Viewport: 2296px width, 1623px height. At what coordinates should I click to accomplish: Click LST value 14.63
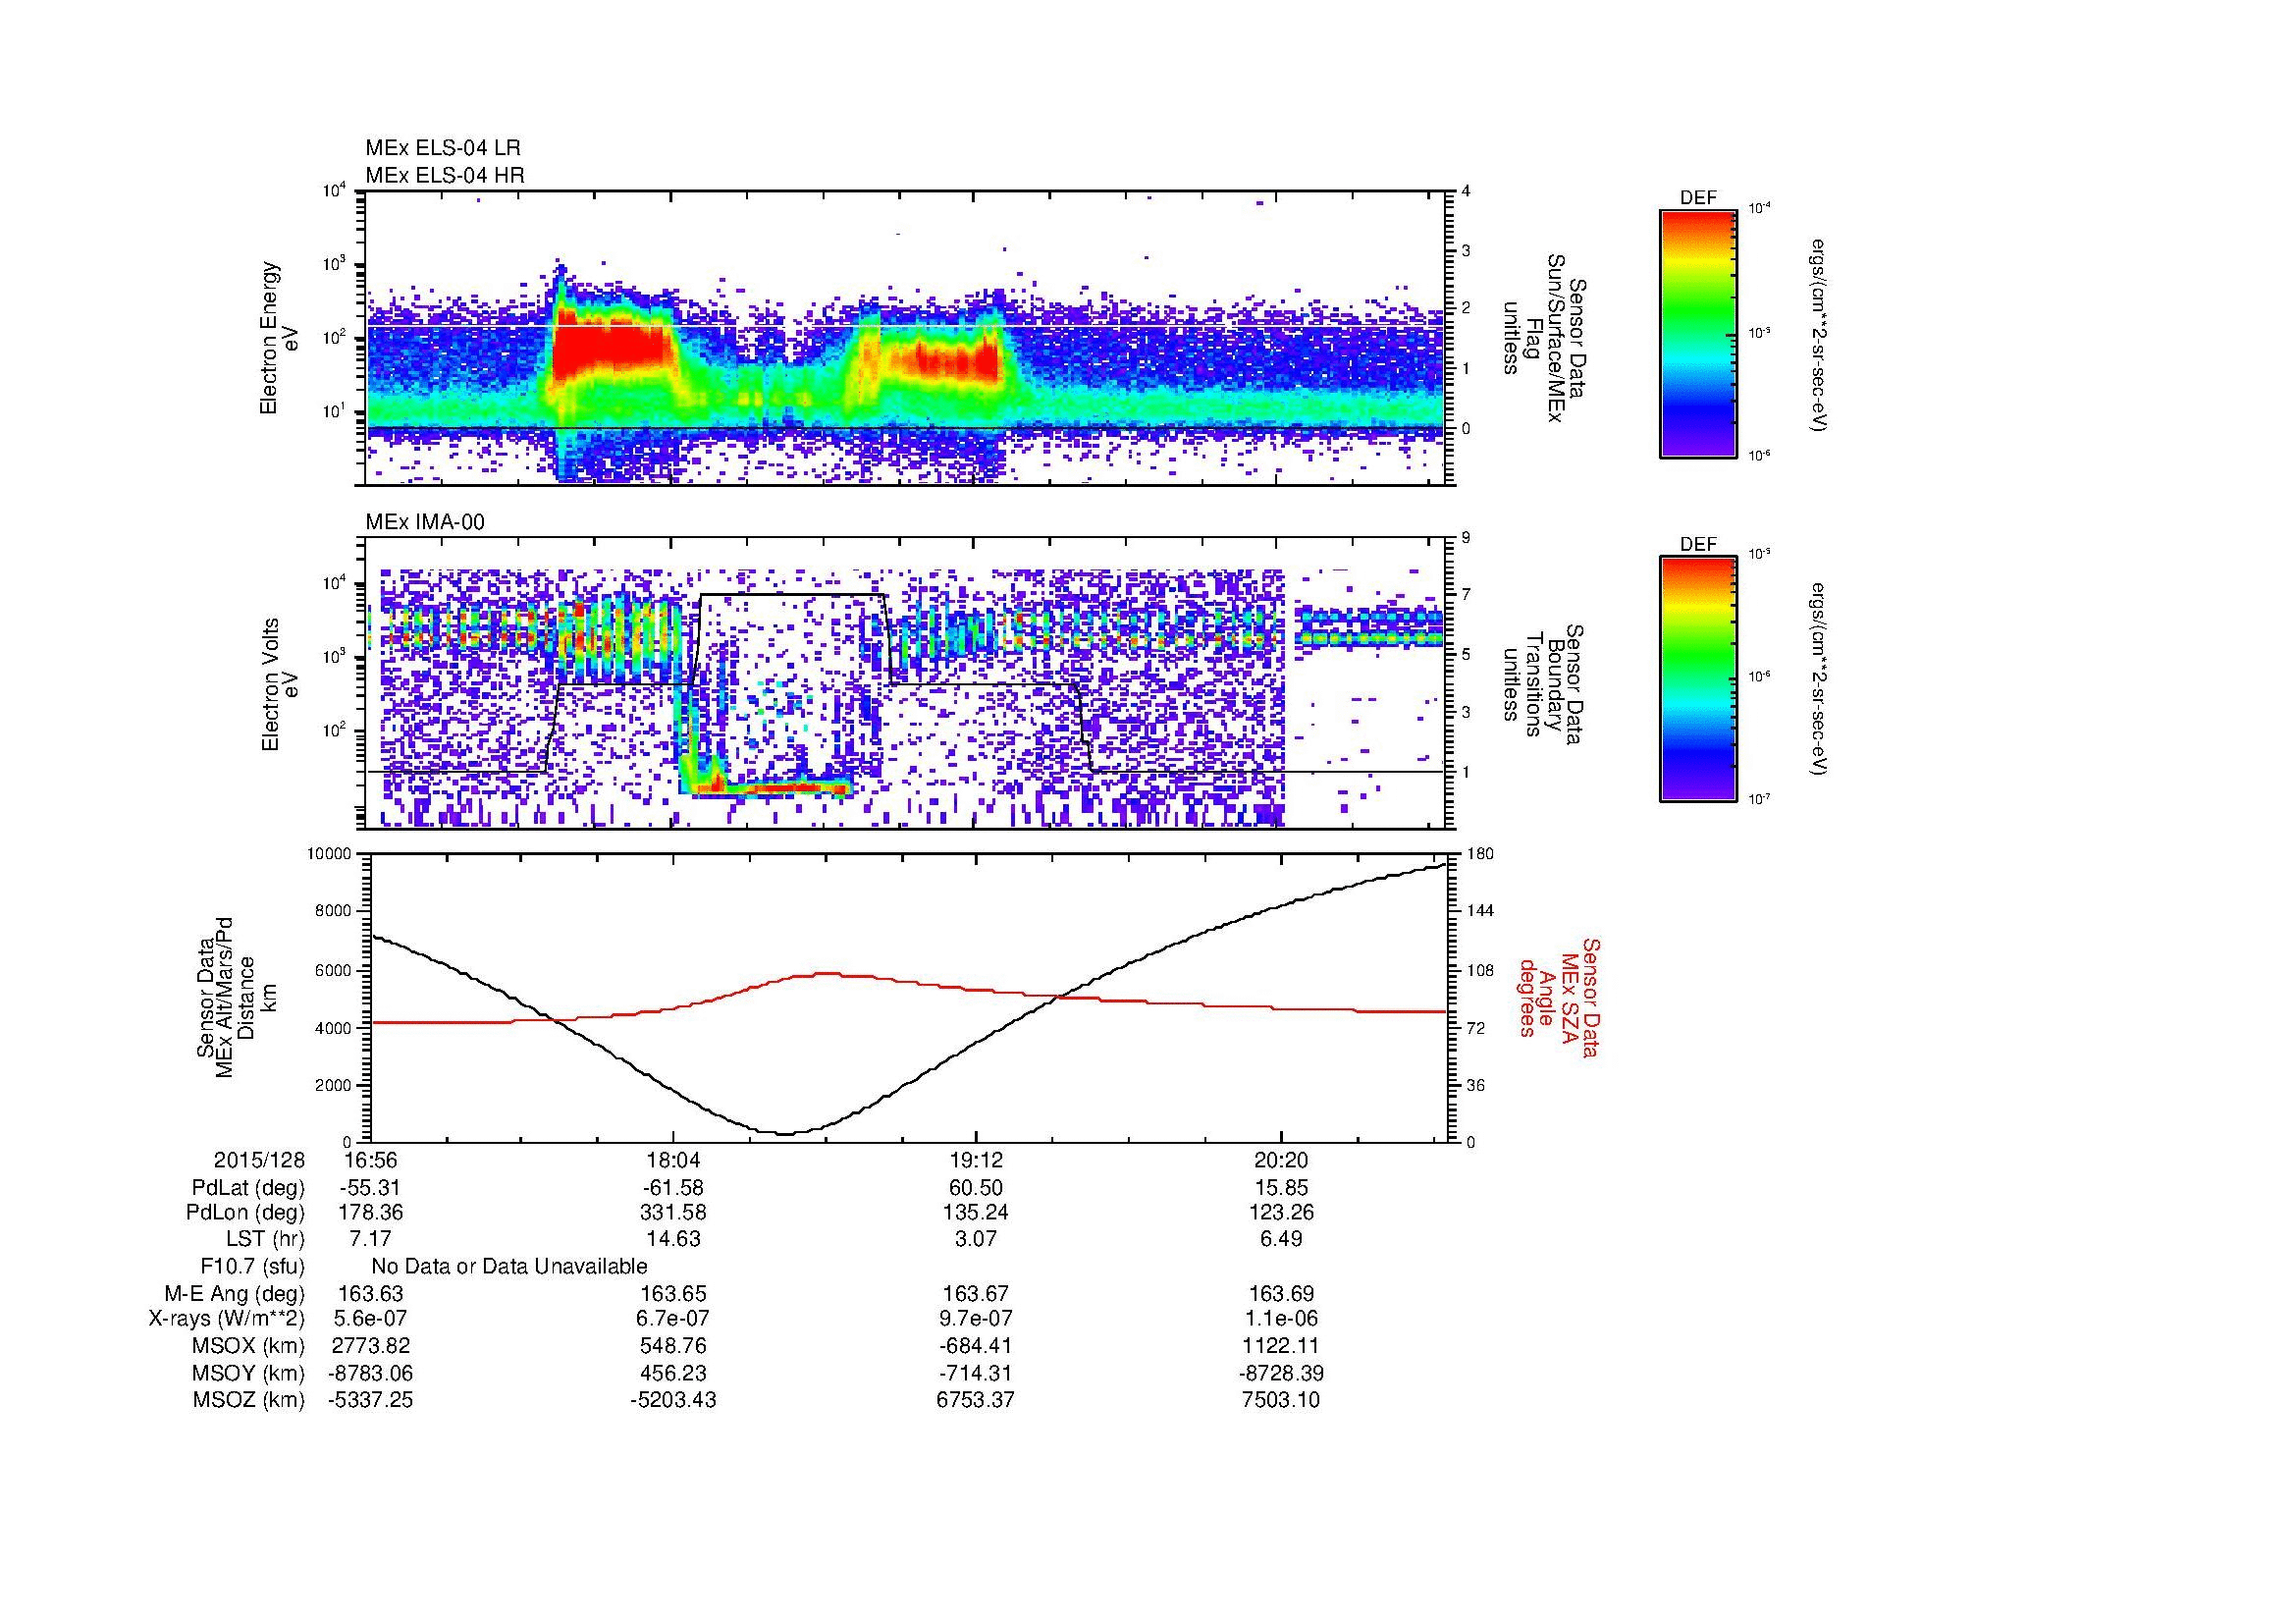click(674, 1239)
